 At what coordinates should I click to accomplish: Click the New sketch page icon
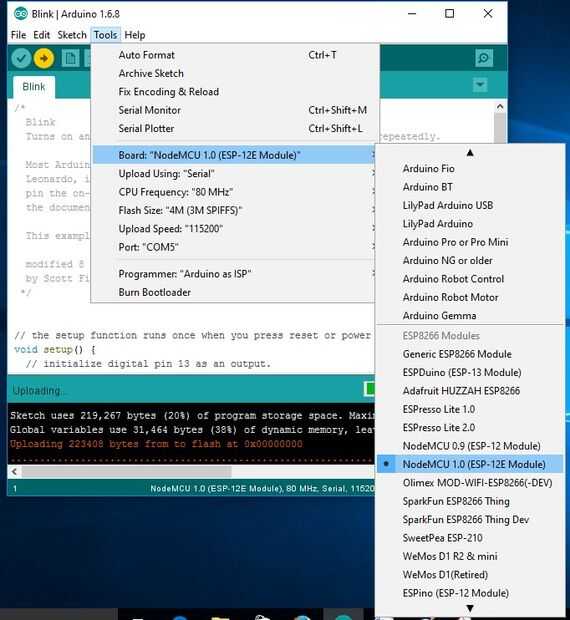click(70, 59)
